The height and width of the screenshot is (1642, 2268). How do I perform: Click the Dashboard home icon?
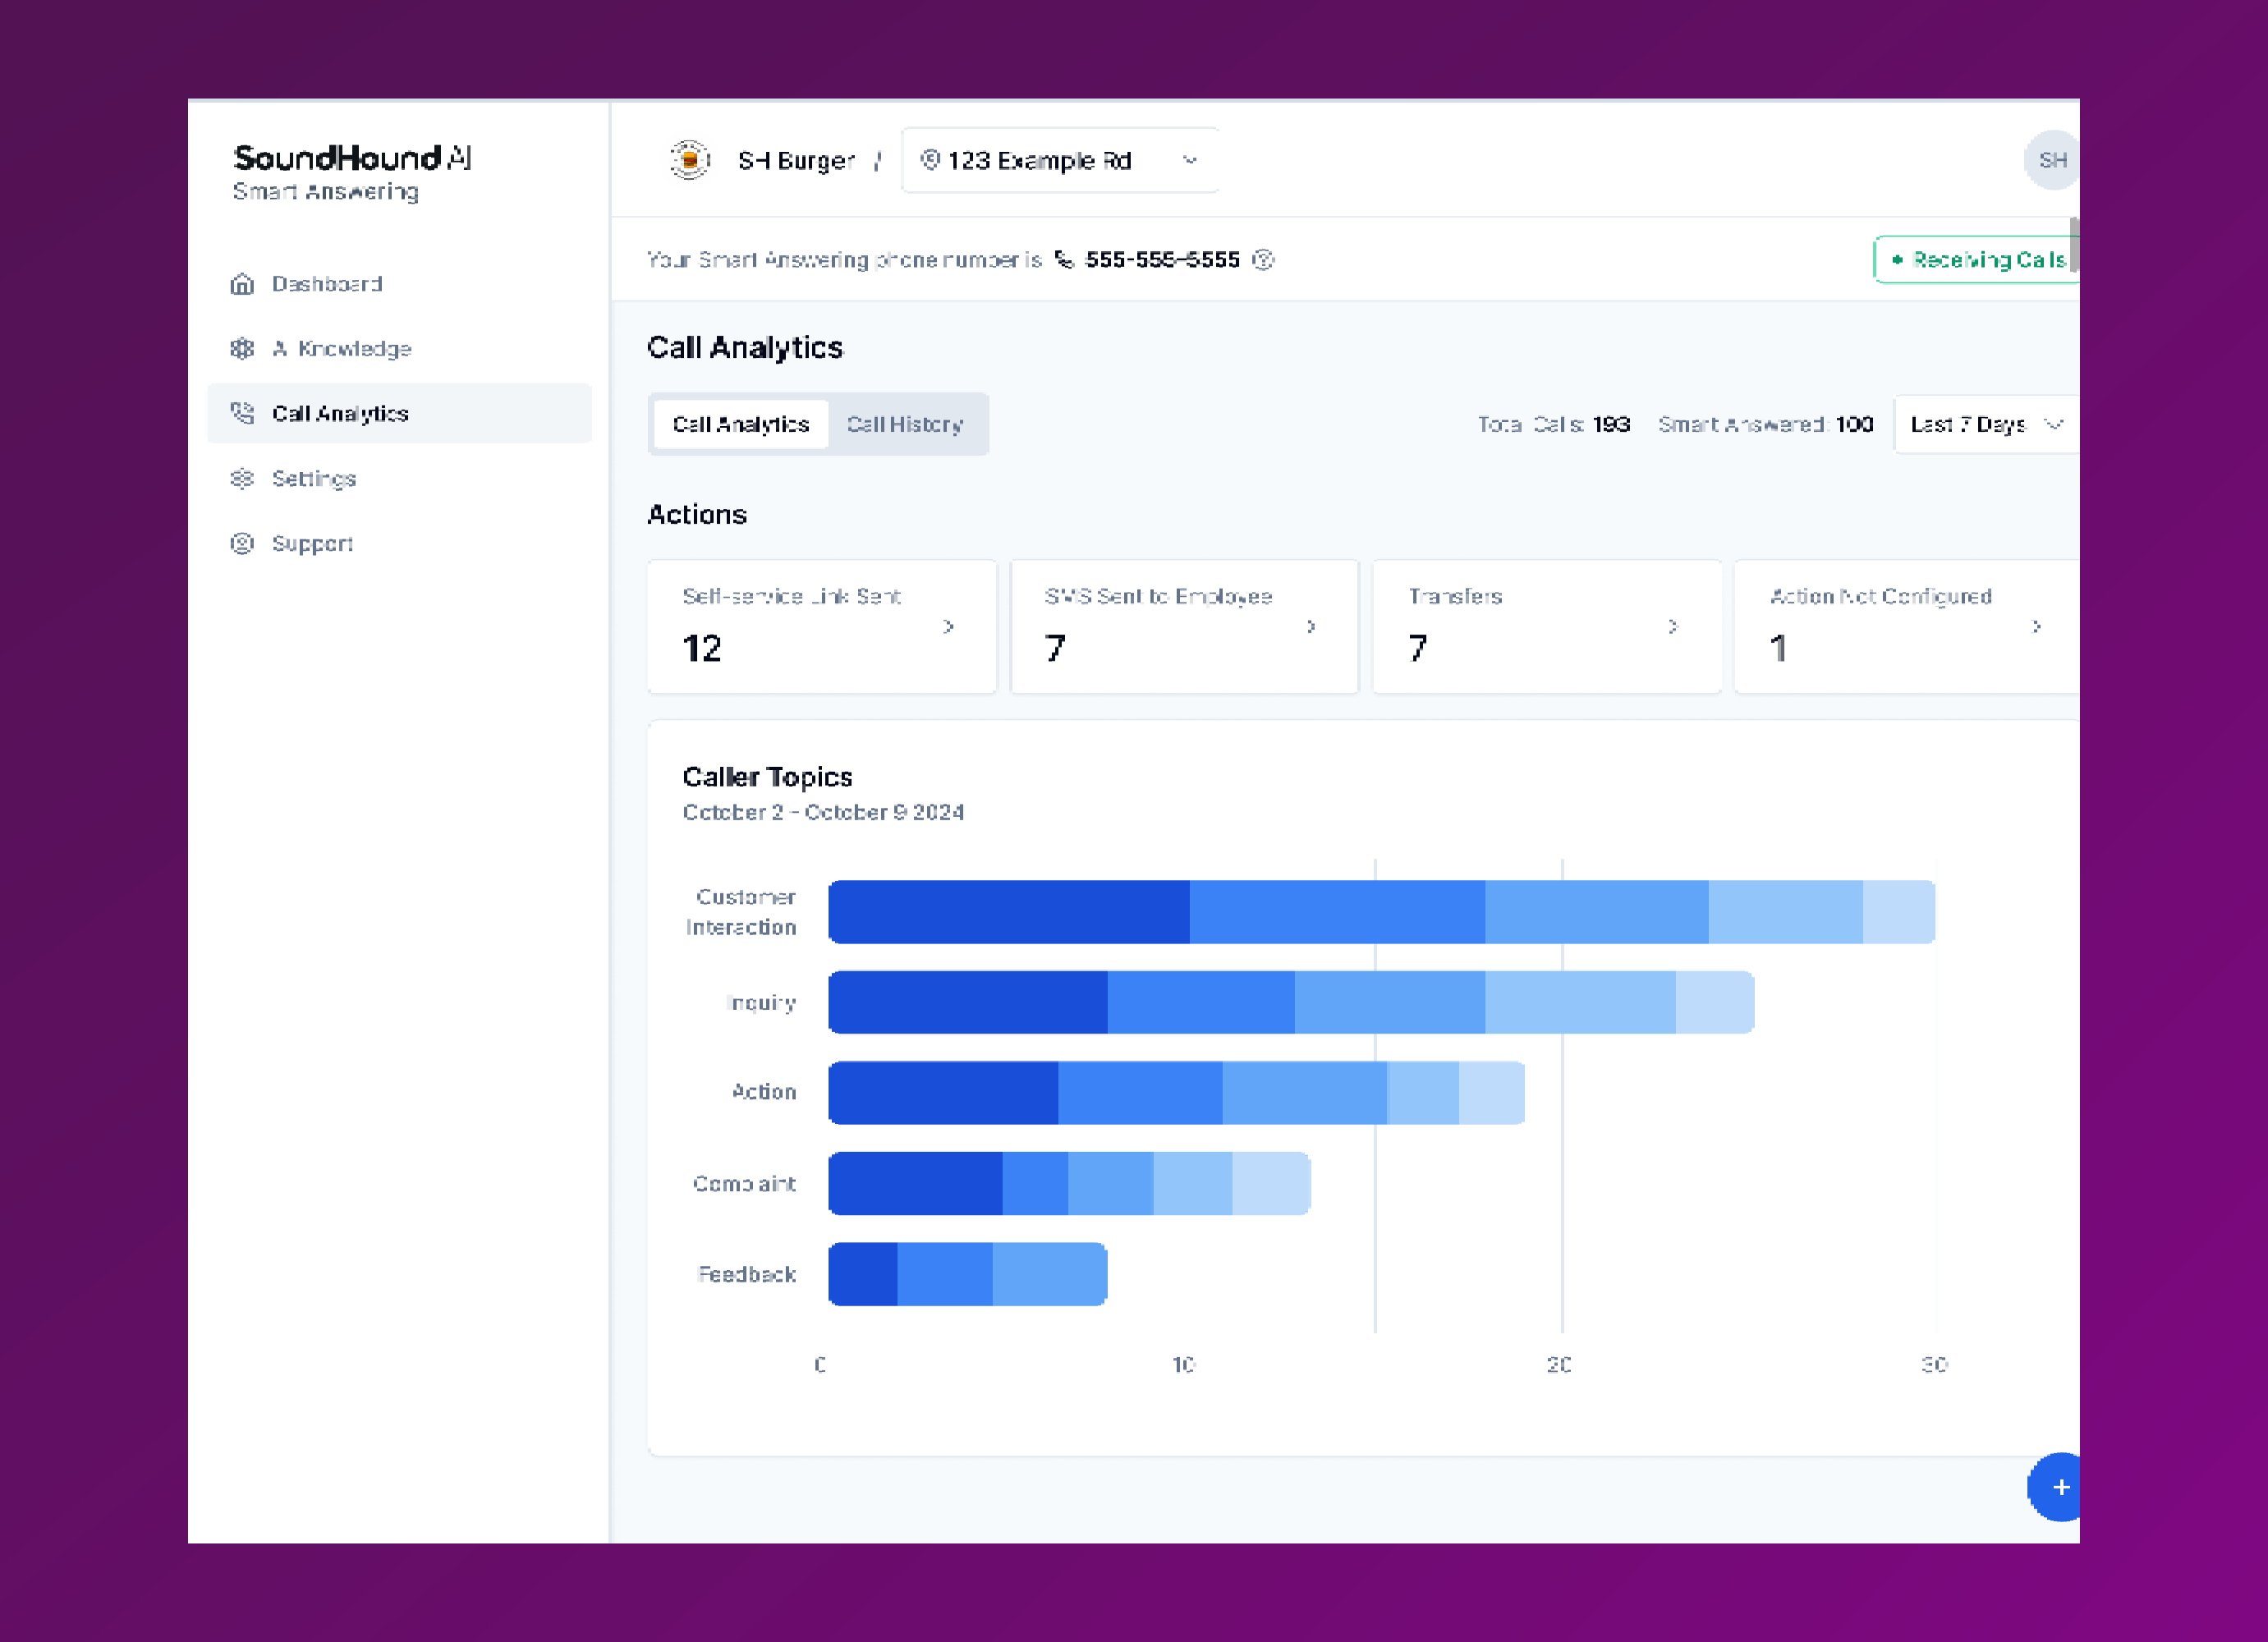coord(242,284)
